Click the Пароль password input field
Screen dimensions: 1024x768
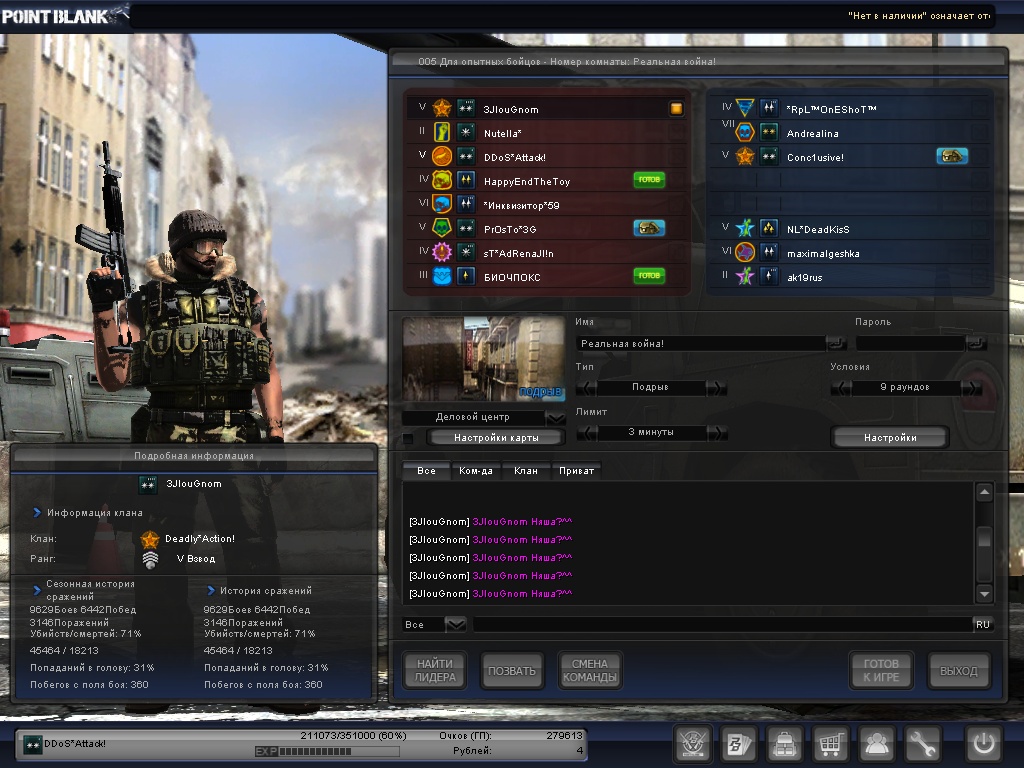pos(910,343)
